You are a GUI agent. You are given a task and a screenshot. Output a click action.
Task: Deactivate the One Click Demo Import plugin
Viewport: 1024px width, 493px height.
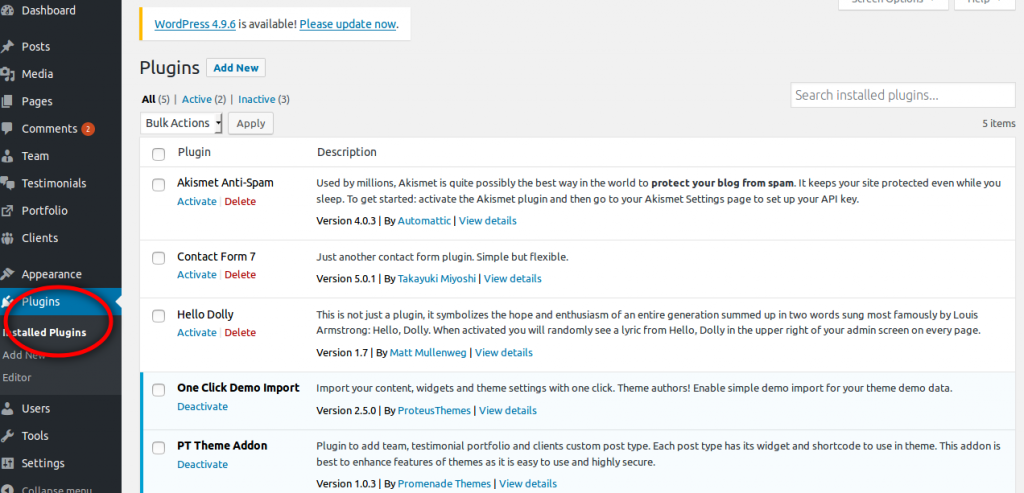click(x=202, y=407)
